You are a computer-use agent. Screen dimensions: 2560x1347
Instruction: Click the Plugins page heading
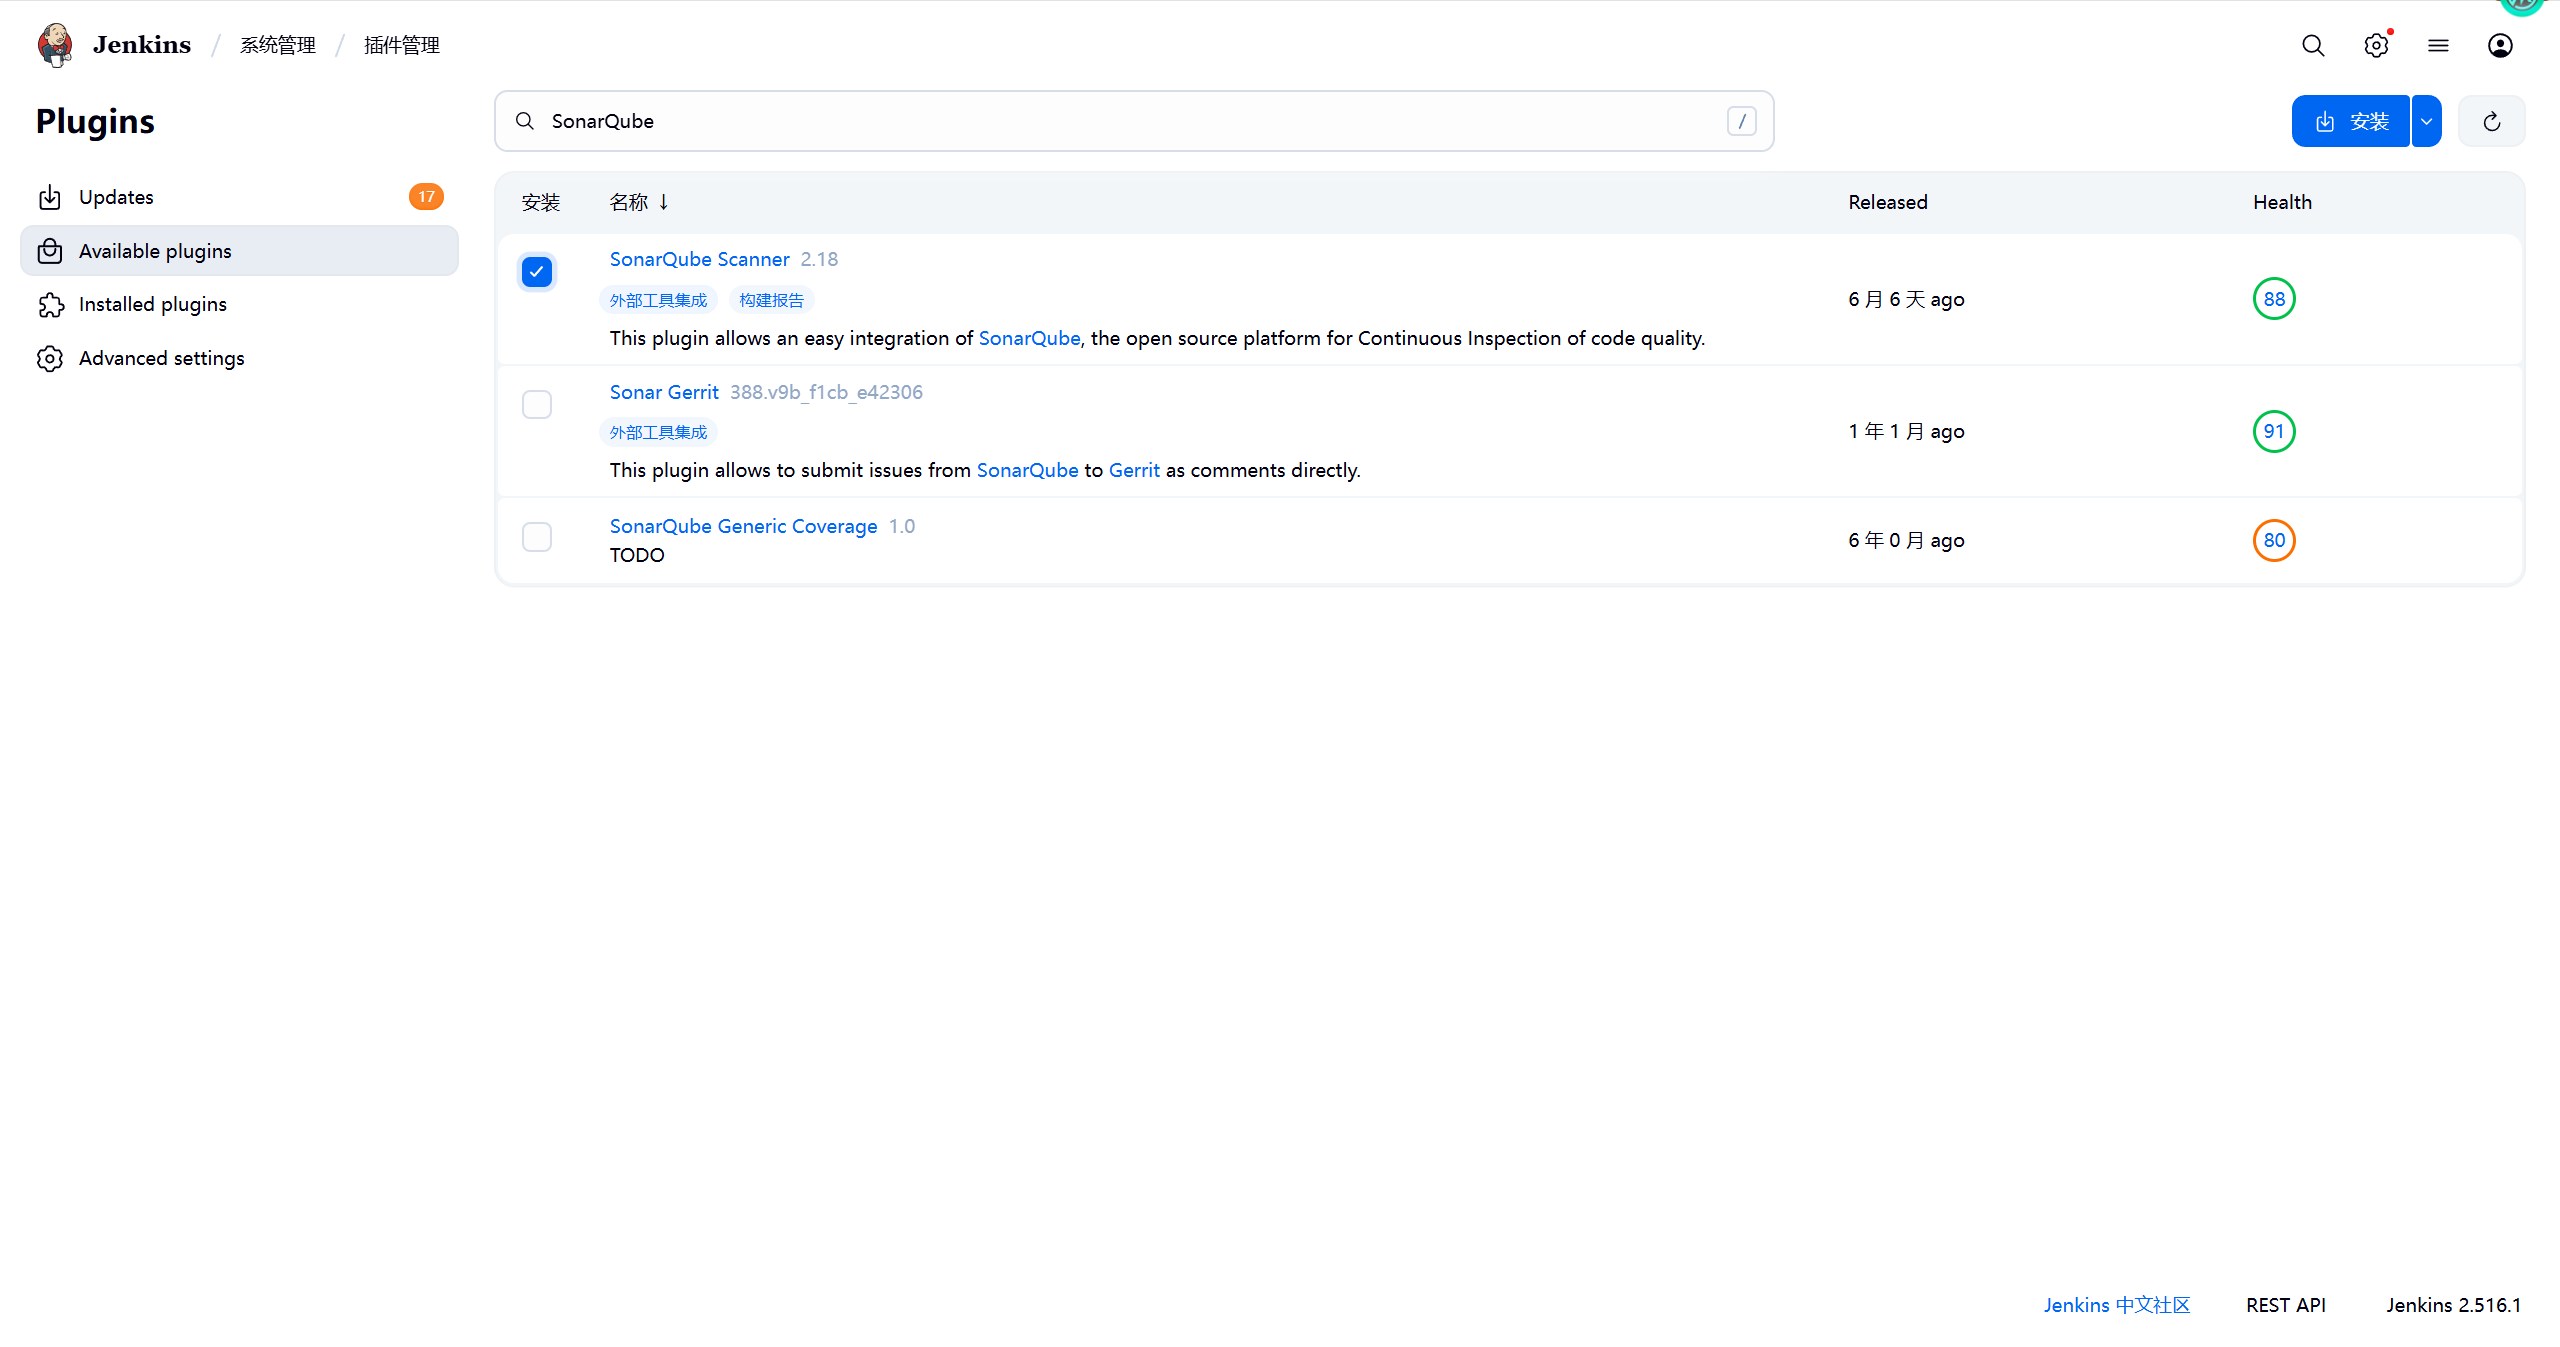point(95,121)
